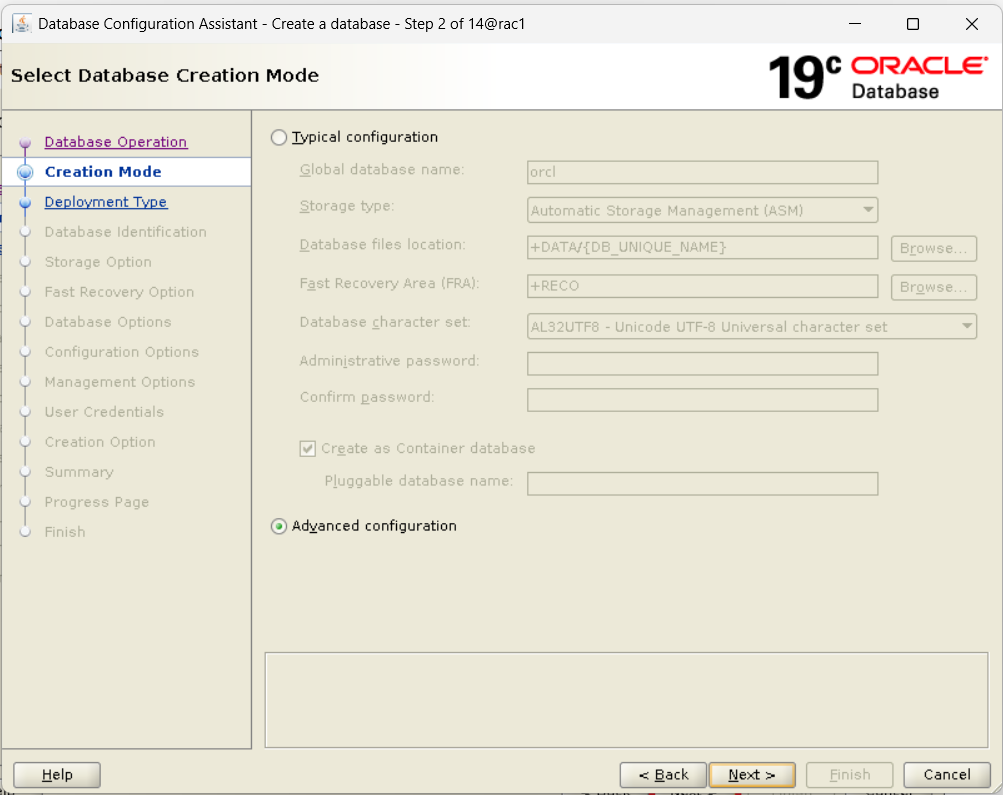Click the Database files location field
Screen dimensions: 1003x795
[x=702, y=248]
